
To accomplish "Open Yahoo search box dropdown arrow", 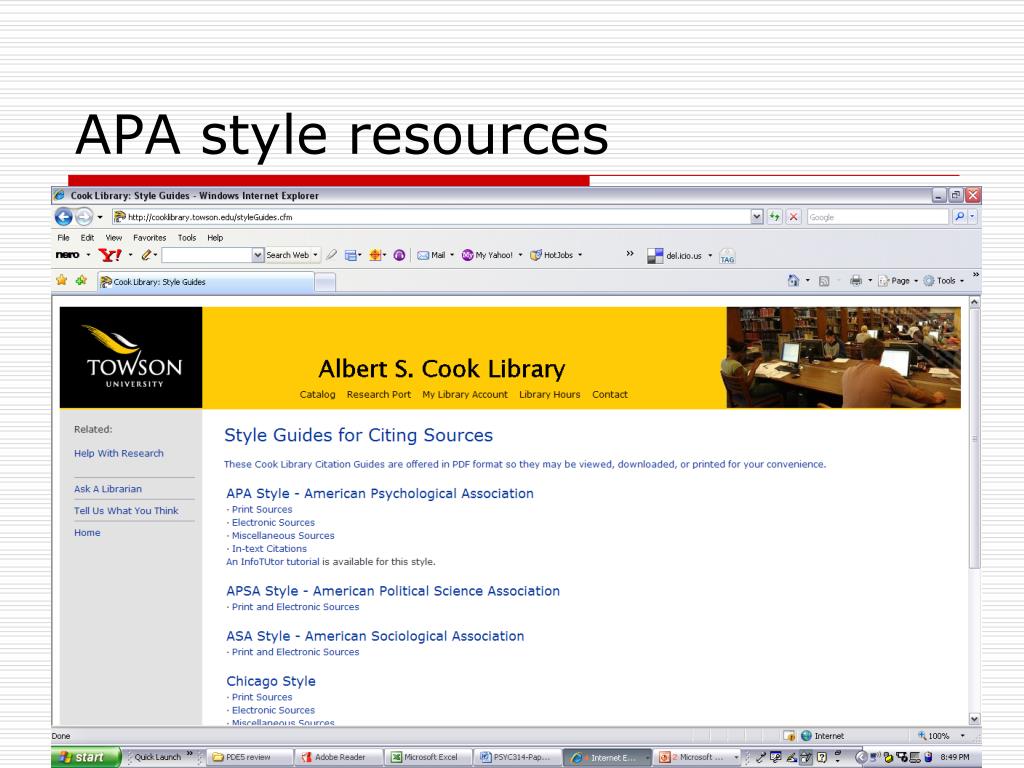I will (x=258, y=255).
